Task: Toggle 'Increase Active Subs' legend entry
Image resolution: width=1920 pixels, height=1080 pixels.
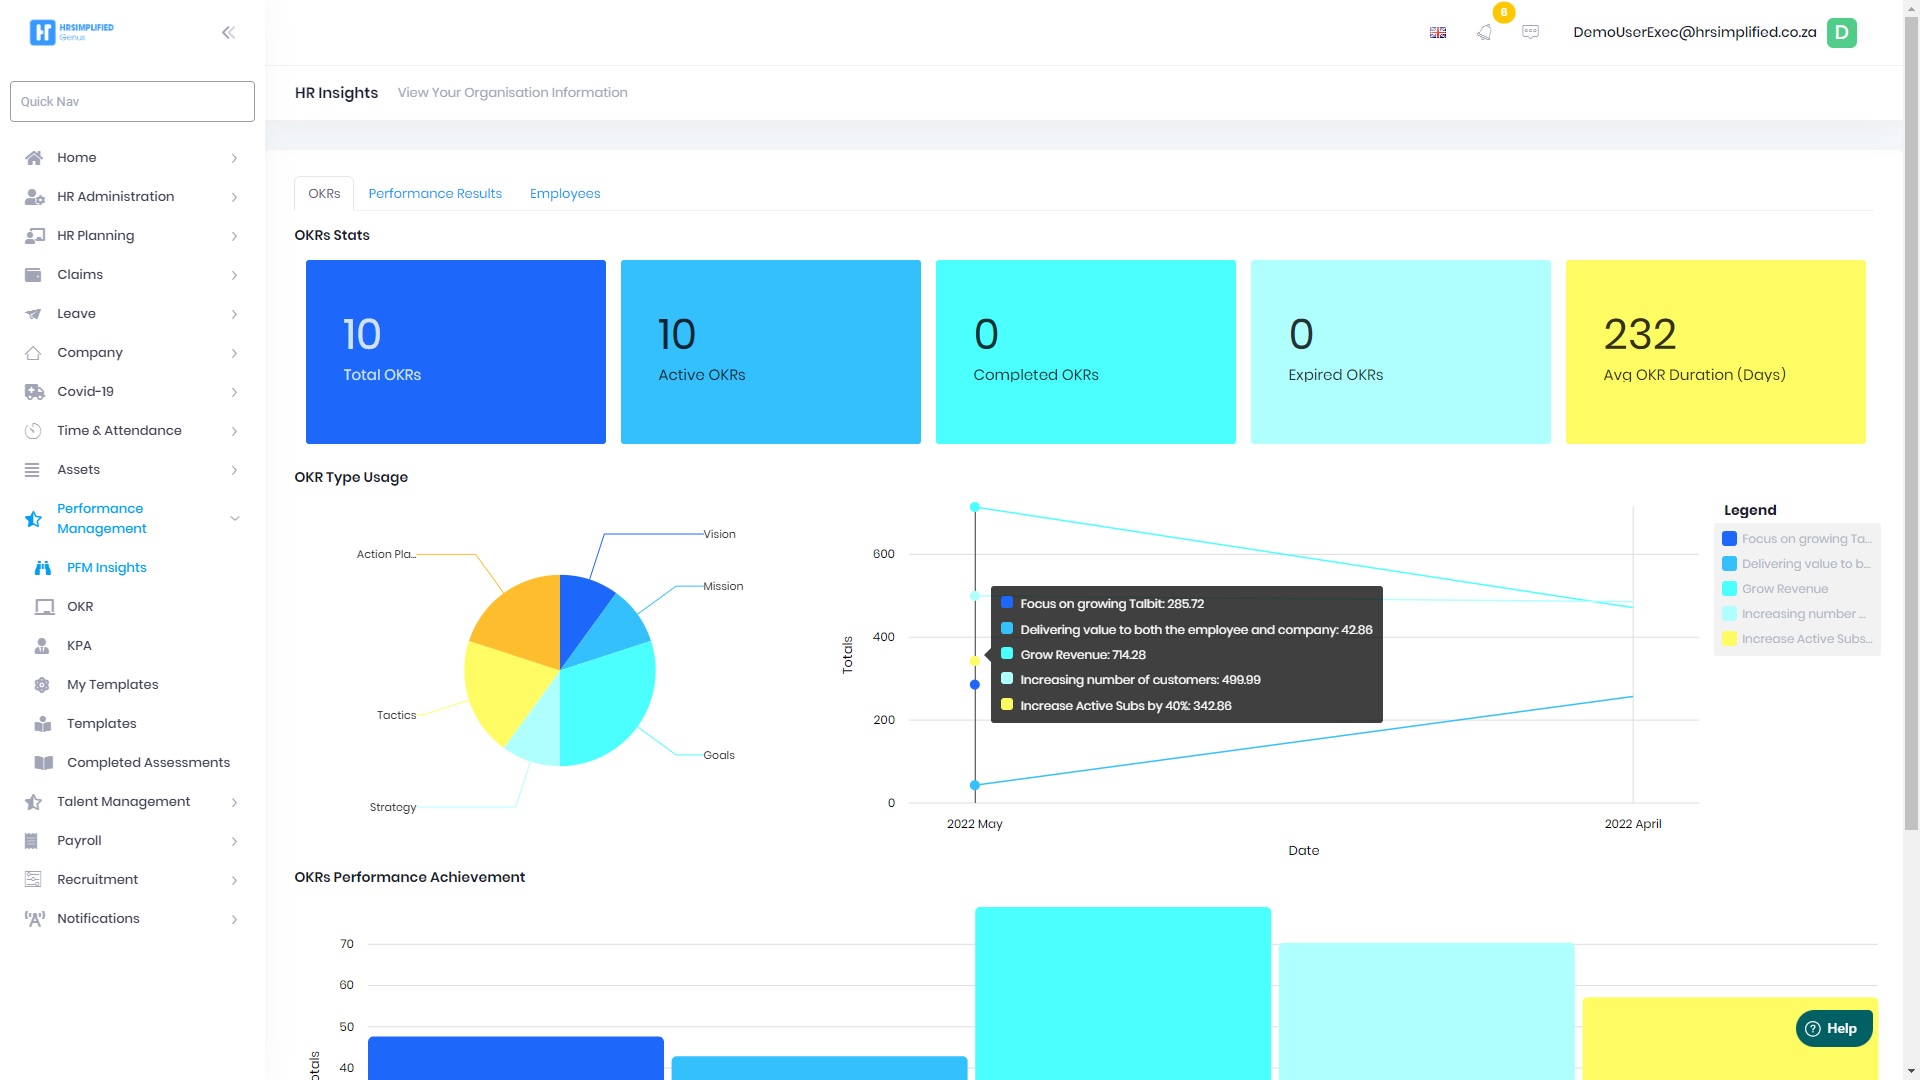Action: coord(1797,638)
